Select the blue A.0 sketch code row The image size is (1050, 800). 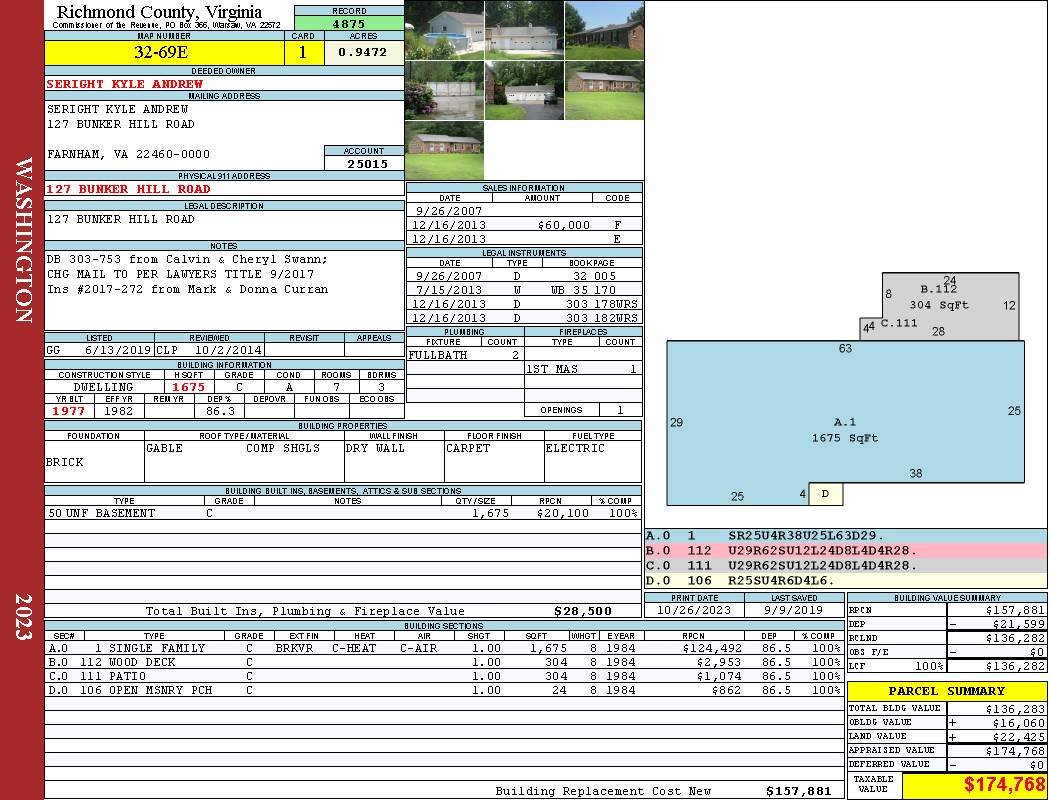(x=845, y=536)
